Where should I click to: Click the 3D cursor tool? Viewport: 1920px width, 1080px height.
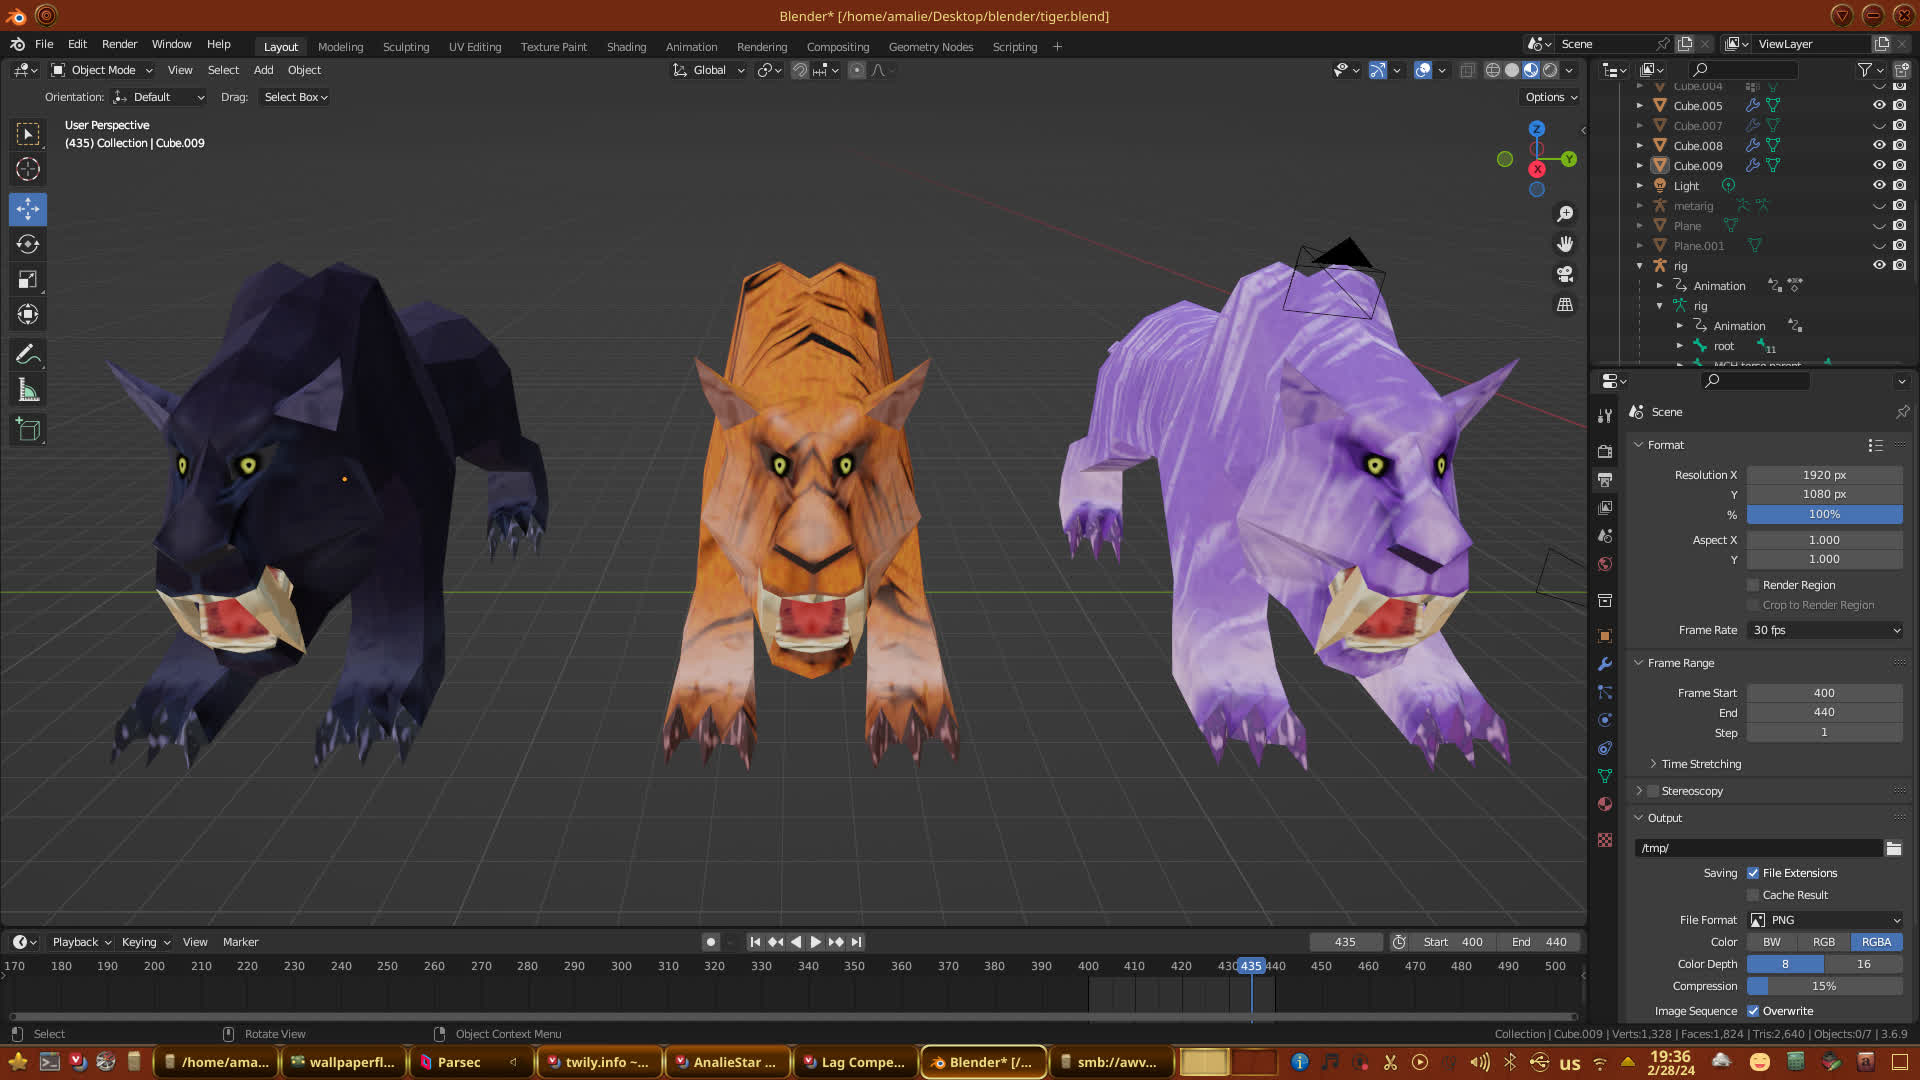point(28,169)
